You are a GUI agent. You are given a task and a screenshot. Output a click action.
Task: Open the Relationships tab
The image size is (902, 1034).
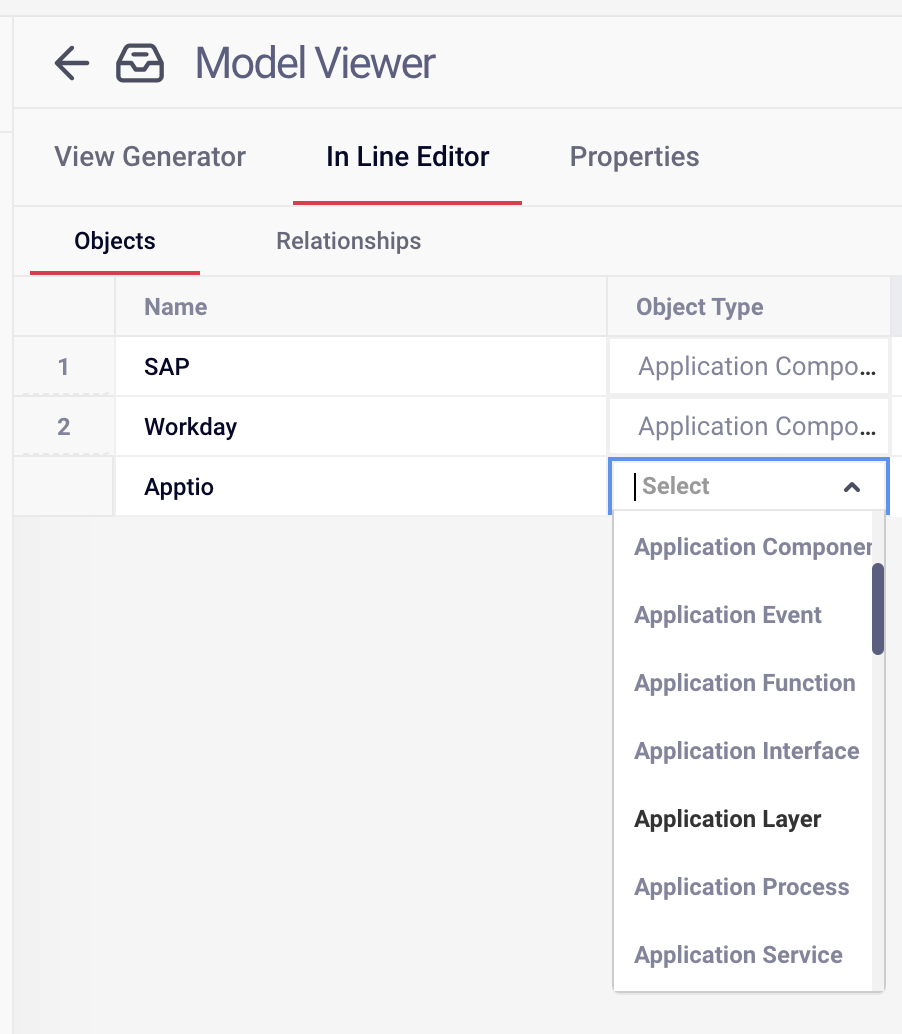click(x=348, y=241)
